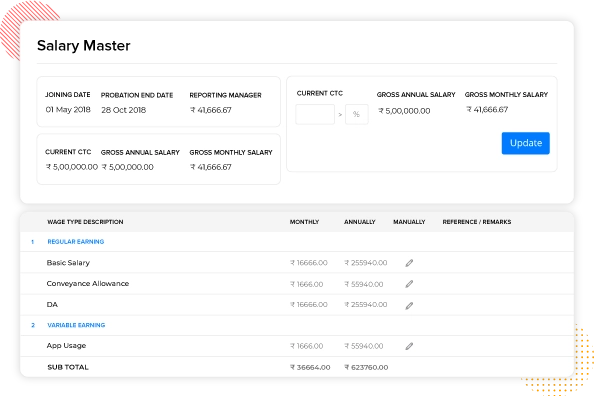This screenshot has width=594, height=396.
Task: Click Basic Salary monthly value ₹ 16666.00
Action: [309, 263]
